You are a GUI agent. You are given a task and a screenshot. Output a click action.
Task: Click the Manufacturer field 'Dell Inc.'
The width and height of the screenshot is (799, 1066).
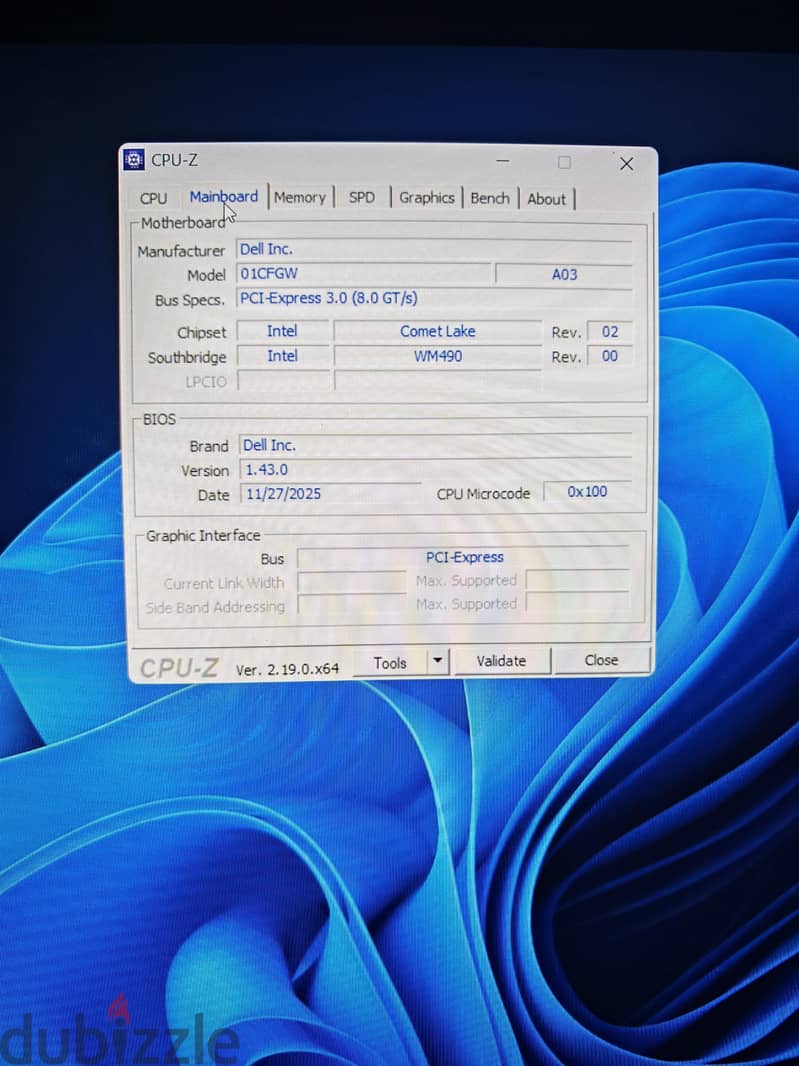[x=433, y=249]
